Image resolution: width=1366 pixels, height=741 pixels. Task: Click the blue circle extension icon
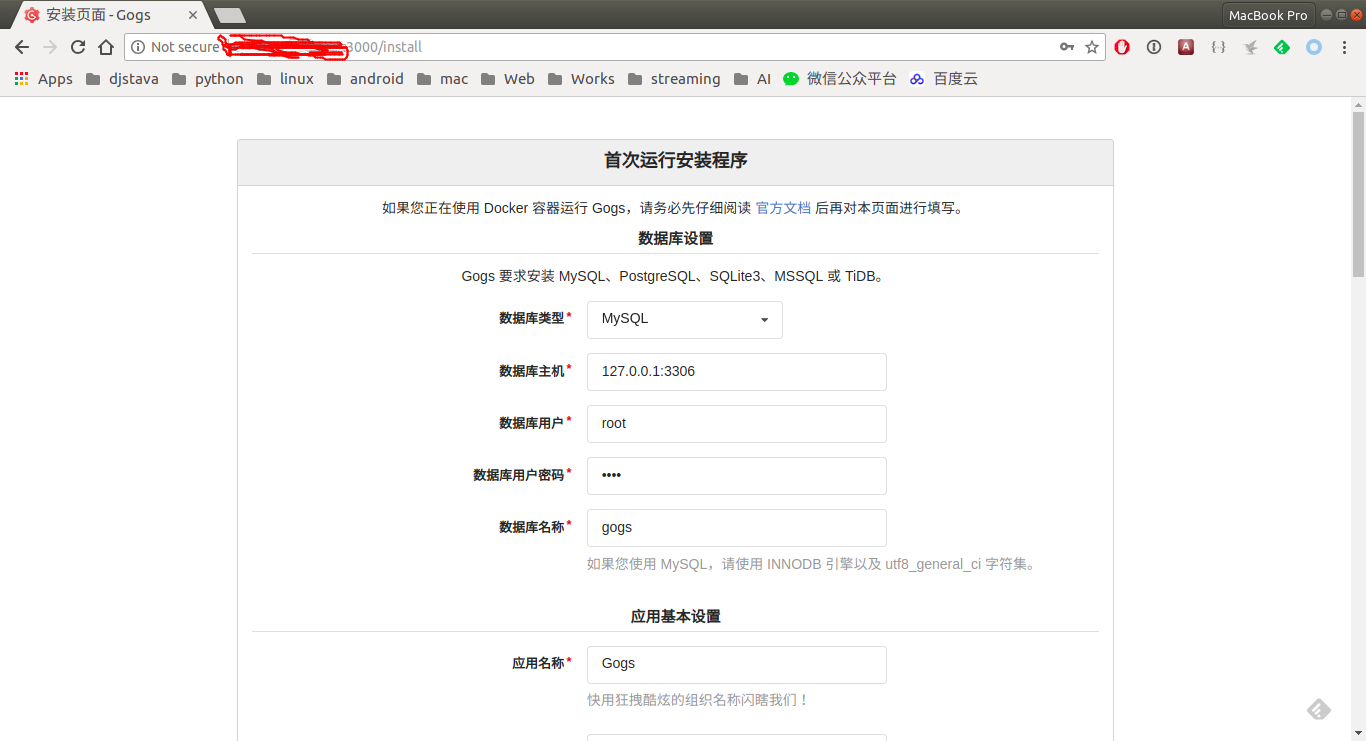click(1314, 47)
